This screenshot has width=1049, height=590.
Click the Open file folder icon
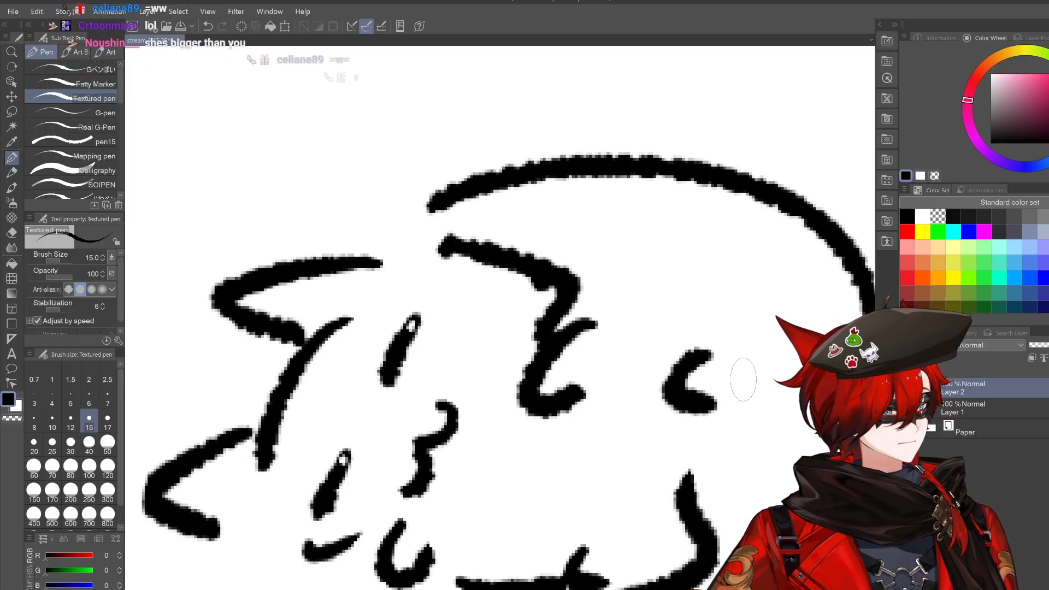[x=166, y=26]
